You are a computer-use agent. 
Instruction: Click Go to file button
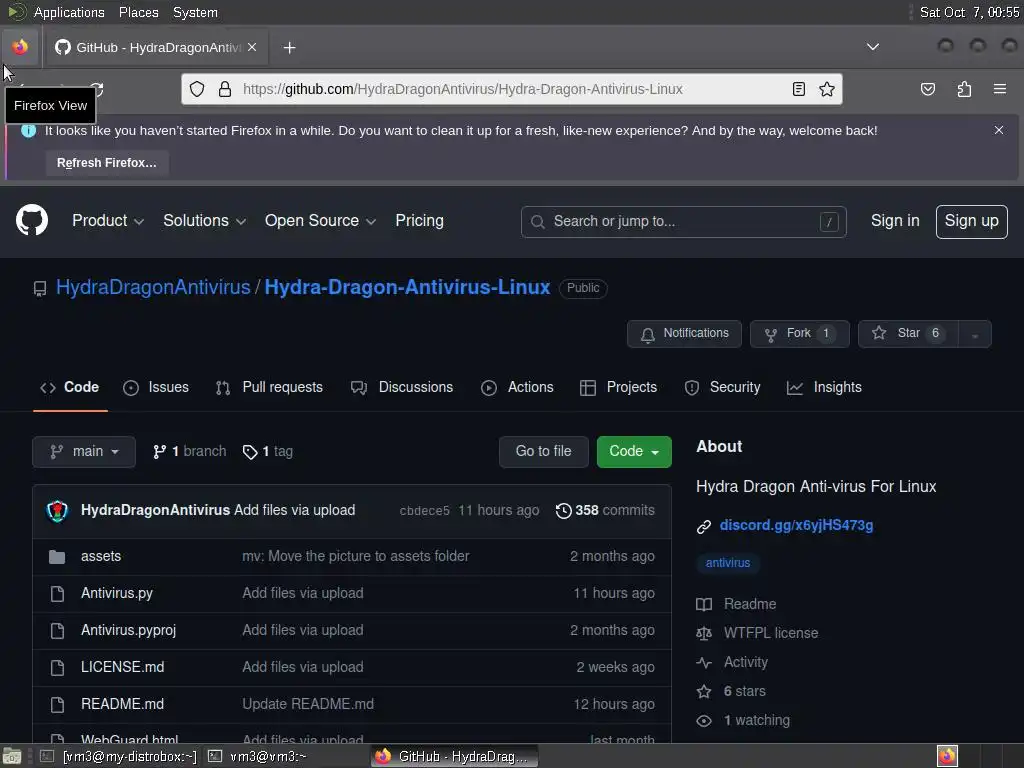pyautogui.click(x=543, y=451)
